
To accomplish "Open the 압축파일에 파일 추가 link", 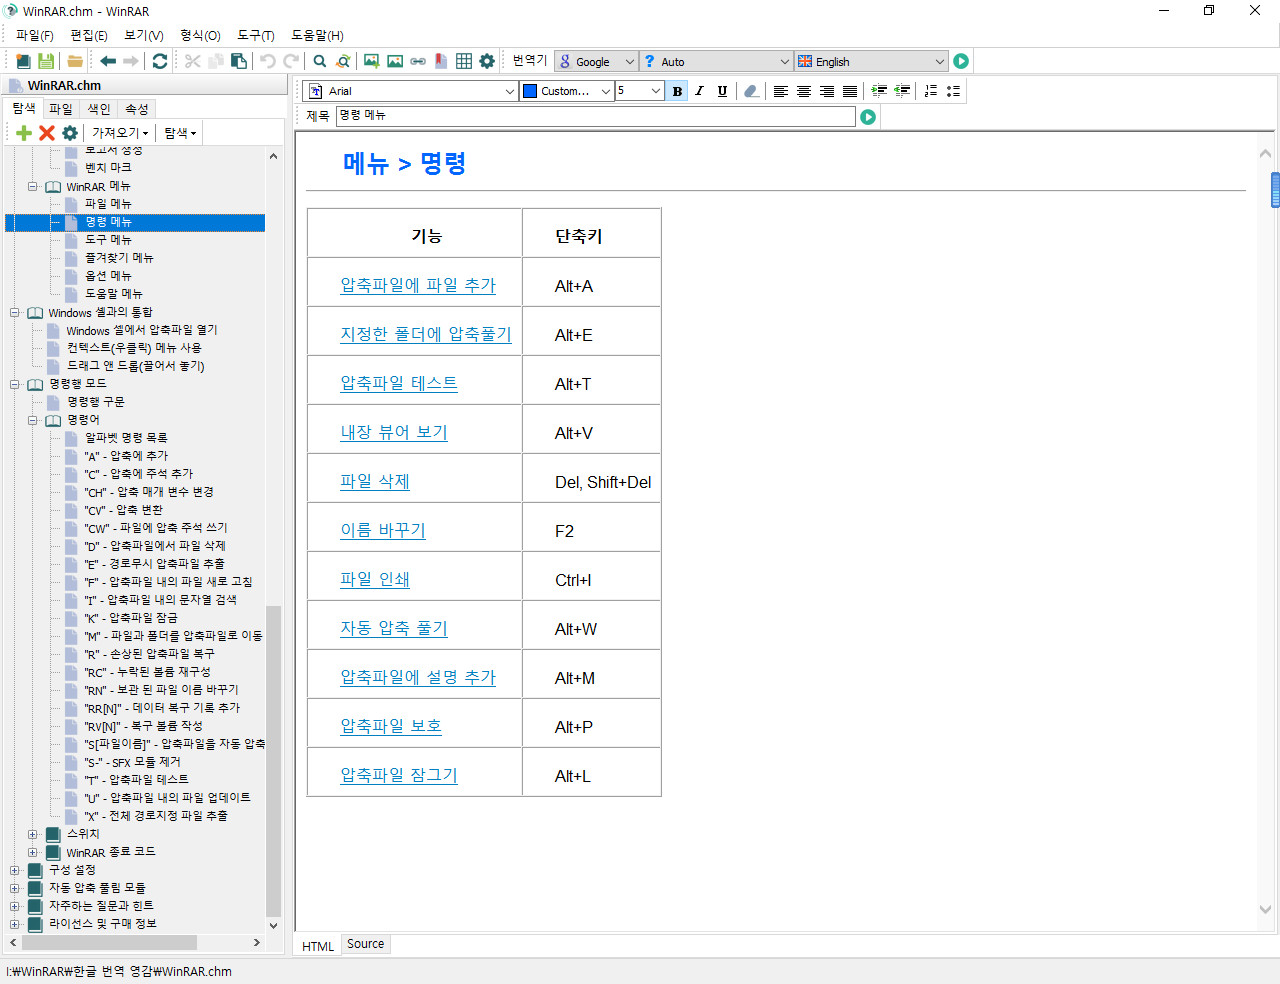I will pos(418,286).
